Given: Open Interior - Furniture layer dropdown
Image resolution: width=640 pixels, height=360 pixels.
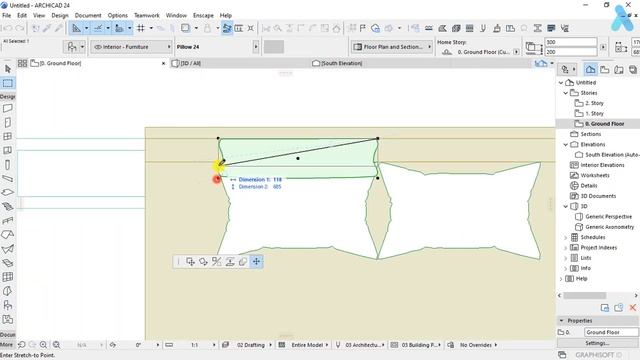Looking at the screenshot, I should pos(131,47).
